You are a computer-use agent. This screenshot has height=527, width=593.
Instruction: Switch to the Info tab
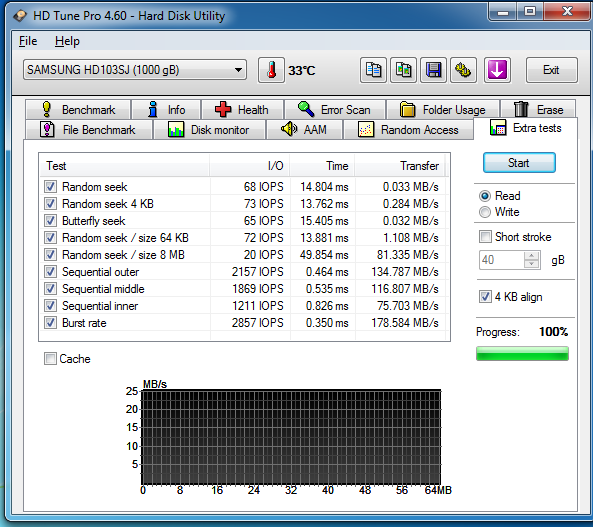(x=166, y=110)
